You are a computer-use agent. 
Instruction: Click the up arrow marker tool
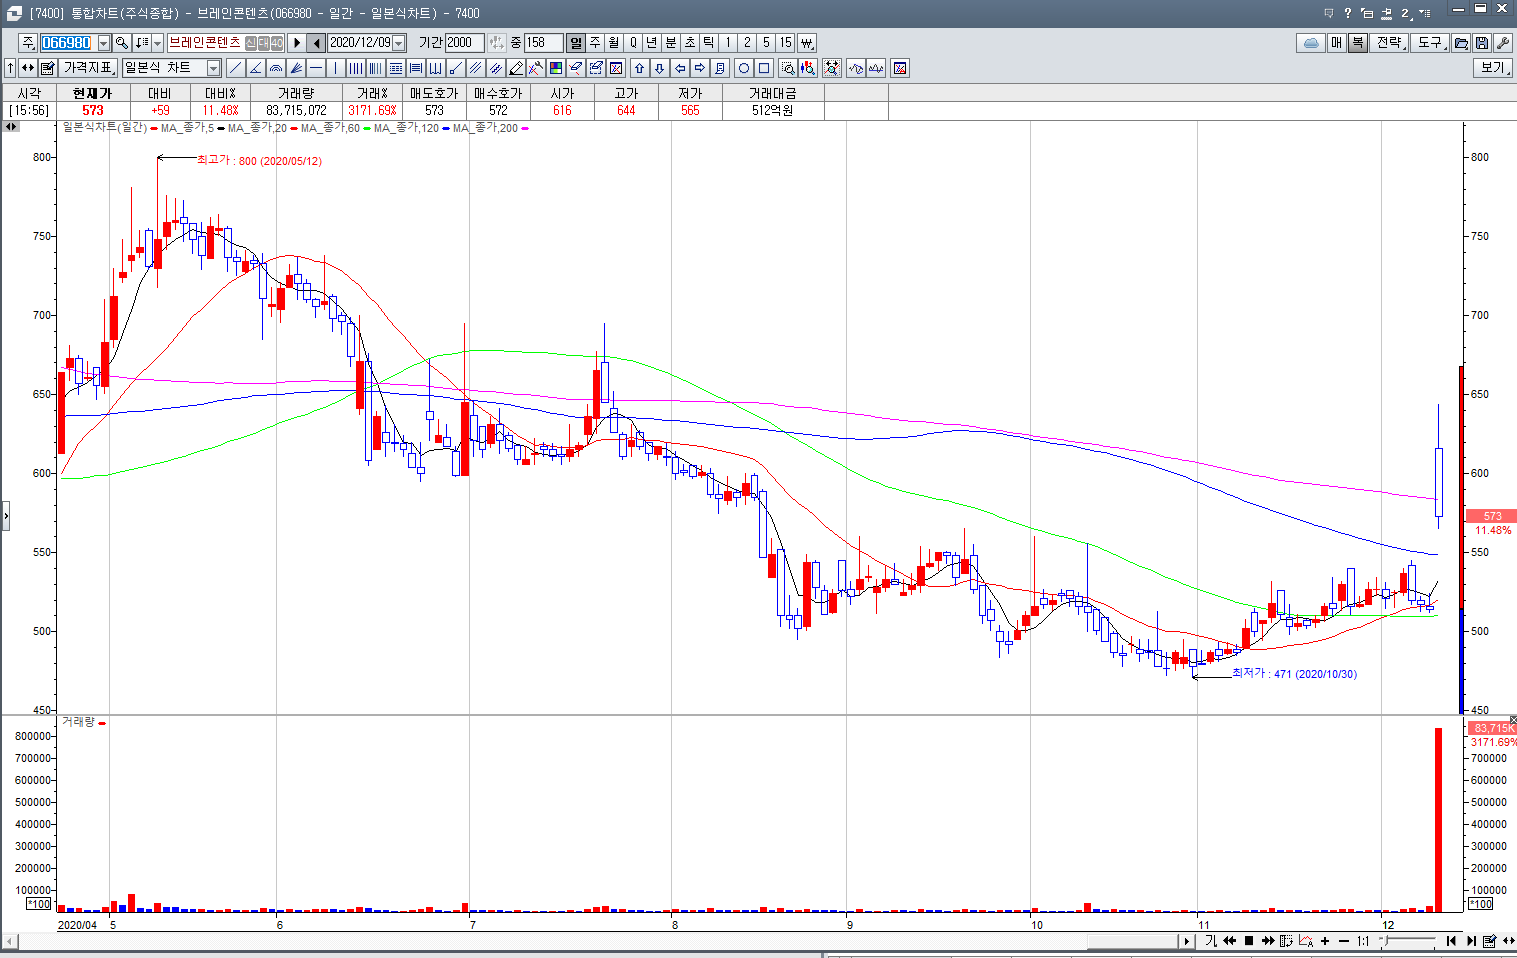pos(640,68)
